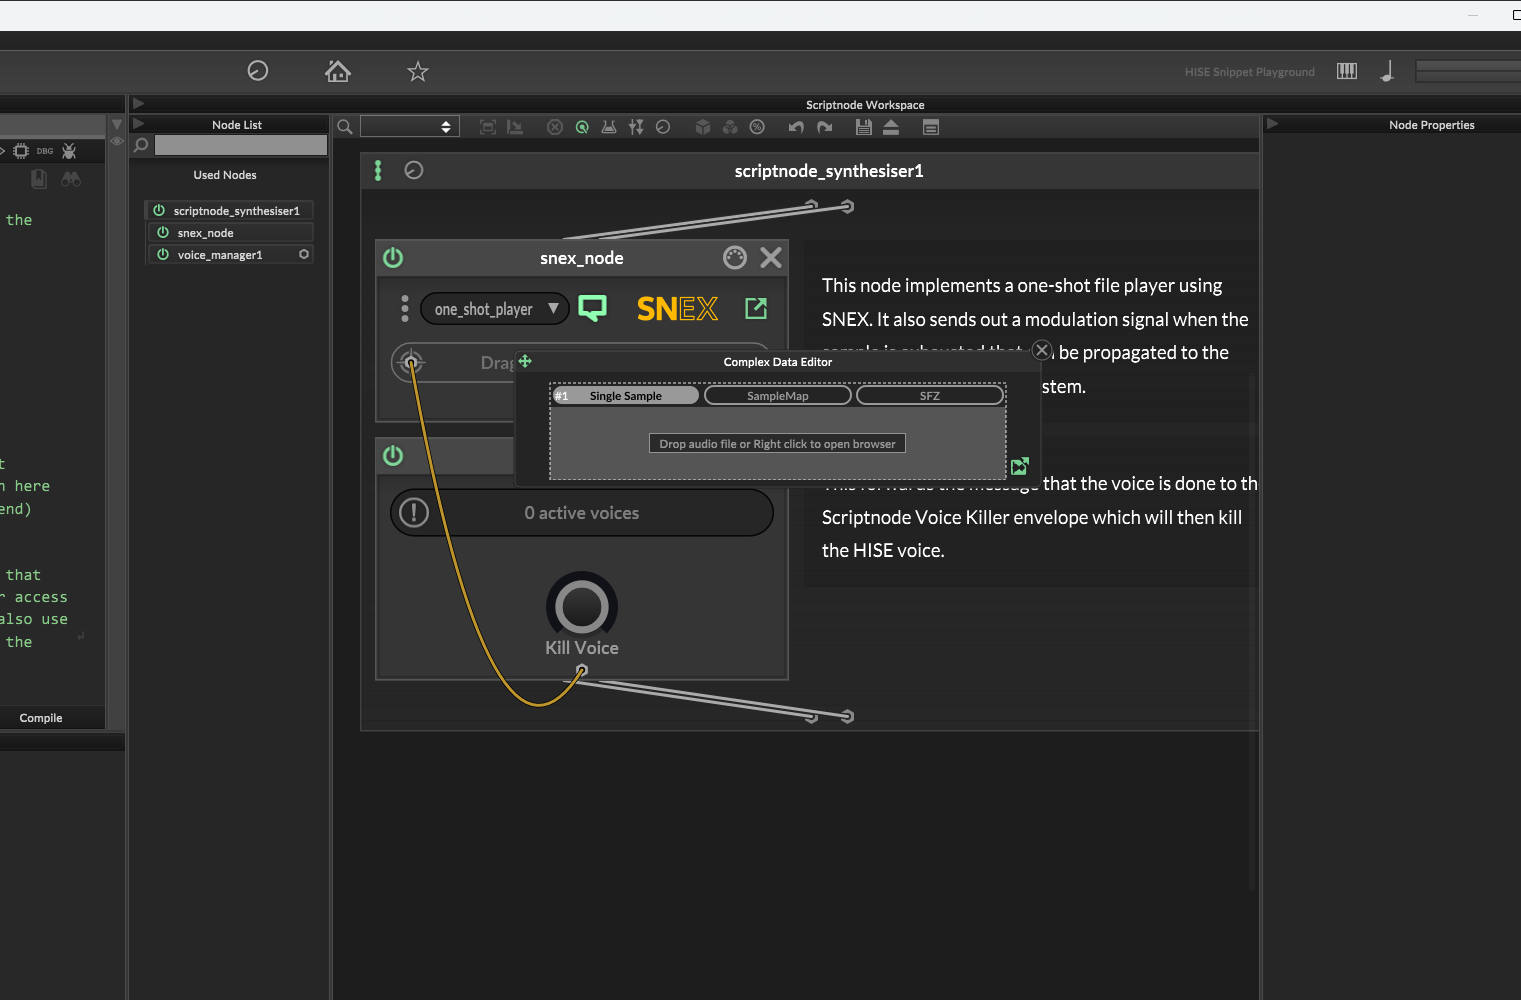This screenshot has height=1000, width=1521.
Task: Toggle the eye visibility icon on panel divider
Action: tap(117, 141)
